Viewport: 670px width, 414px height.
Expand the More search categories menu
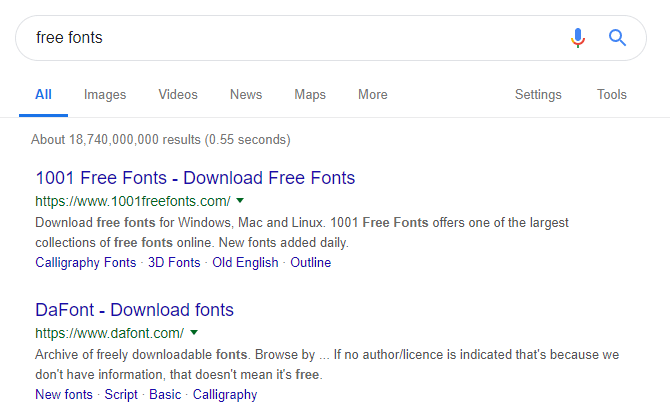tap(373, 94)
